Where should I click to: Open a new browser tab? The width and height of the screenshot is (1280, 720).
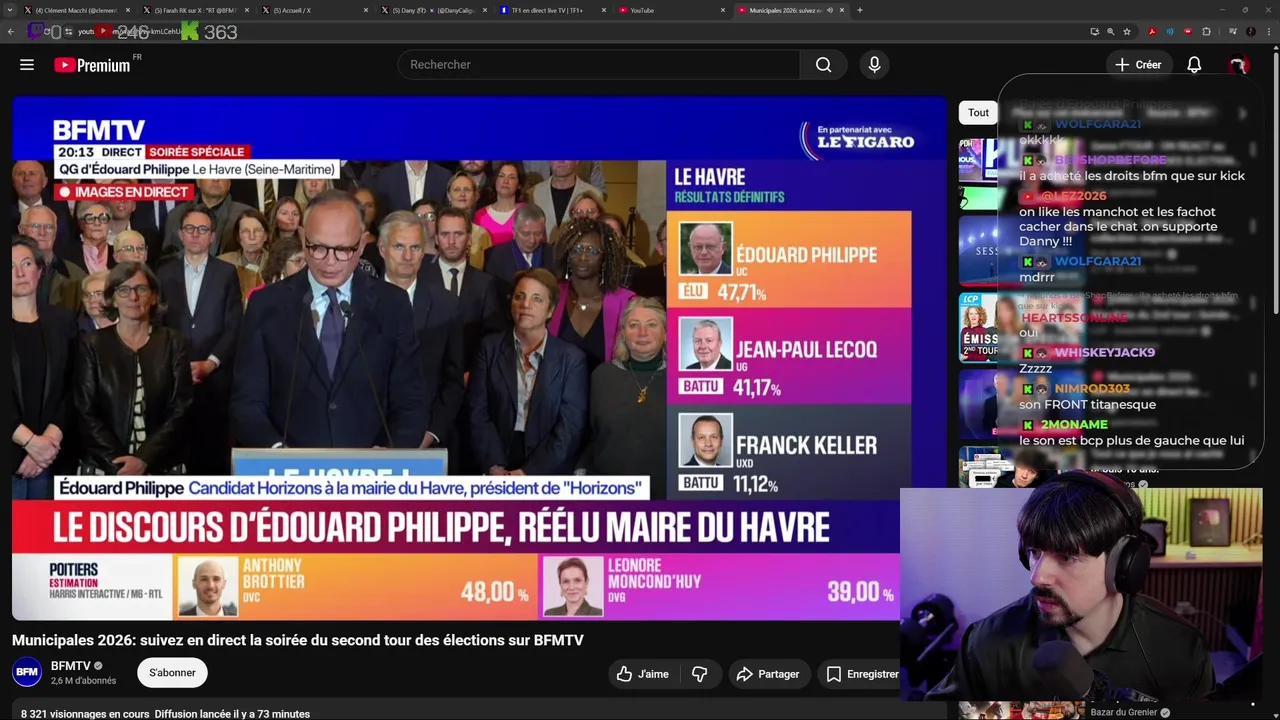pos(860,10)
